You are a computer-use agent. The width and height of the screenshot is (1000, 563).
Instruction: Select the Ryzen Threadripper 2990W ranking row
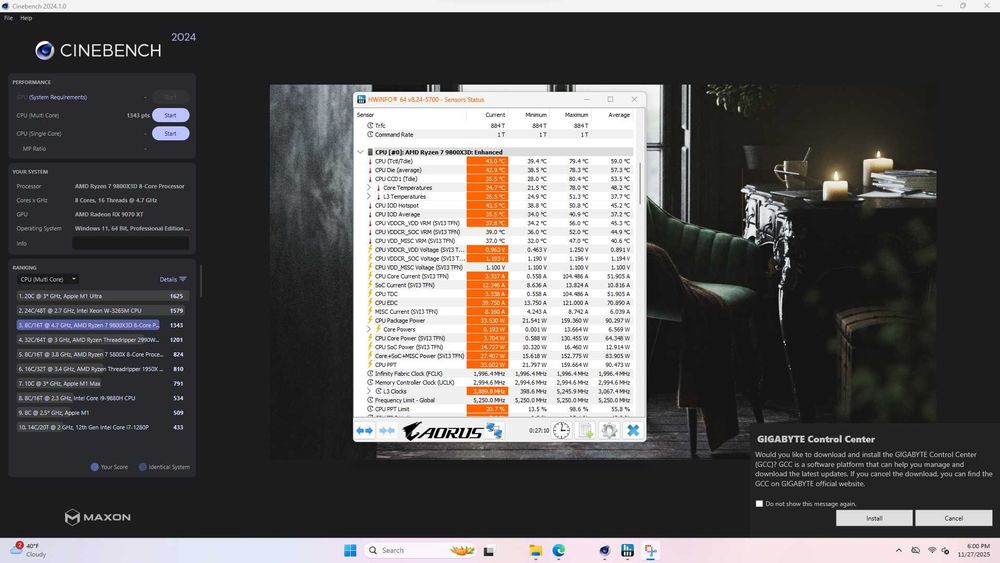coord(101,340)
